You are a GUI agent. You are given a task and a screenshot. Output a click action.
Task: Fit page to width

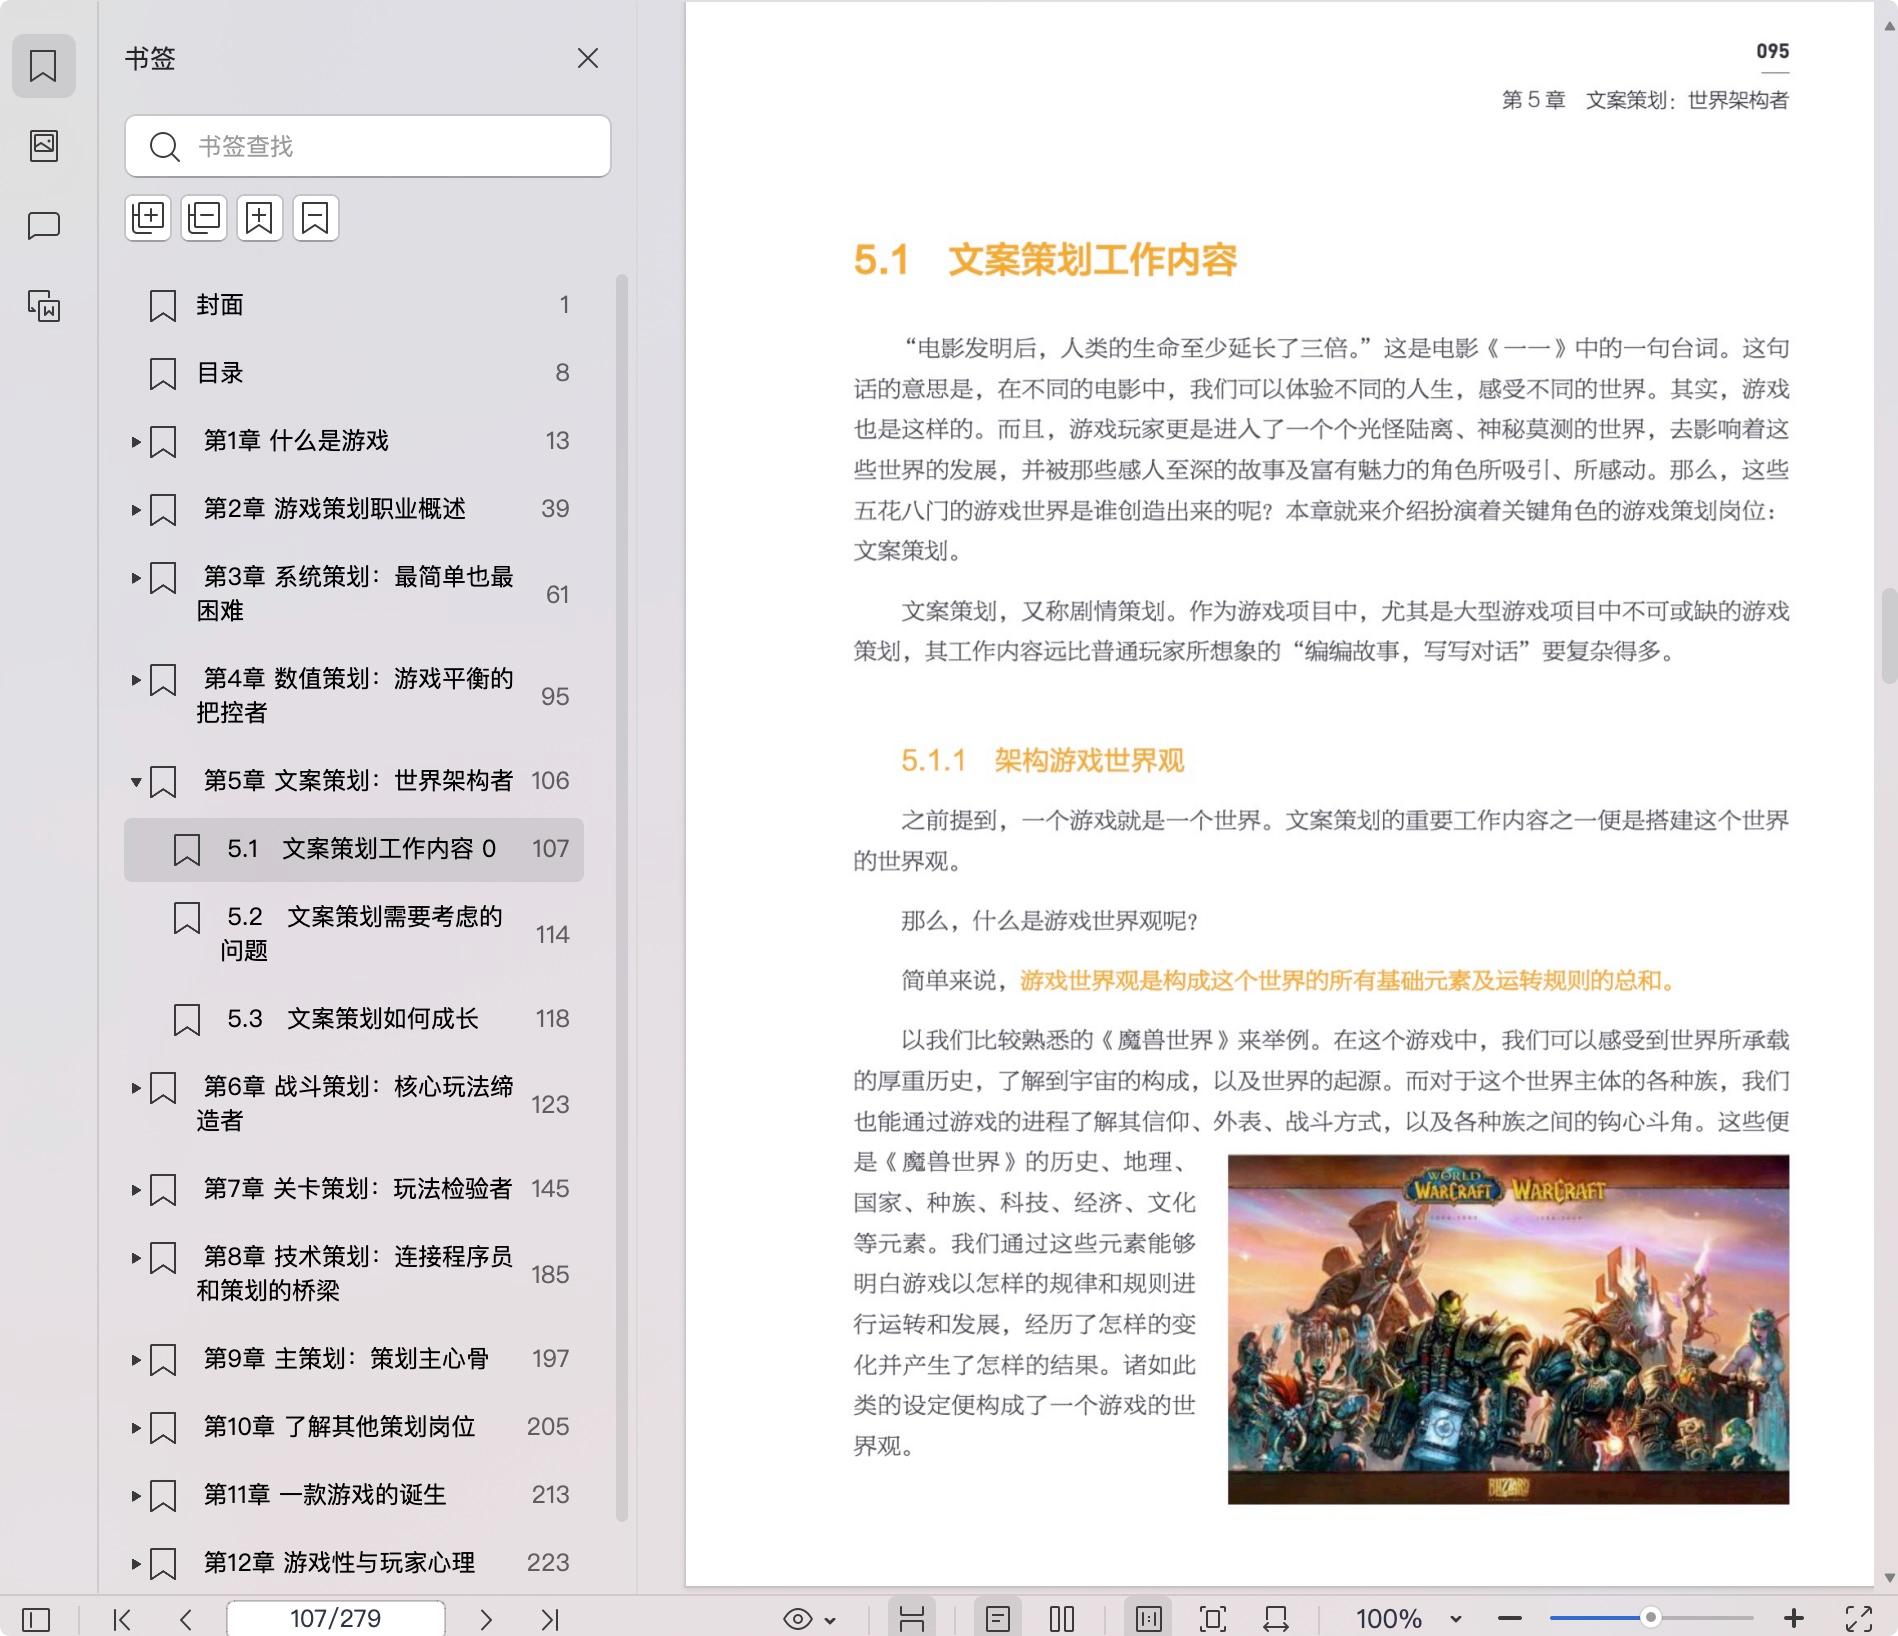(x=1276, y=1619)
